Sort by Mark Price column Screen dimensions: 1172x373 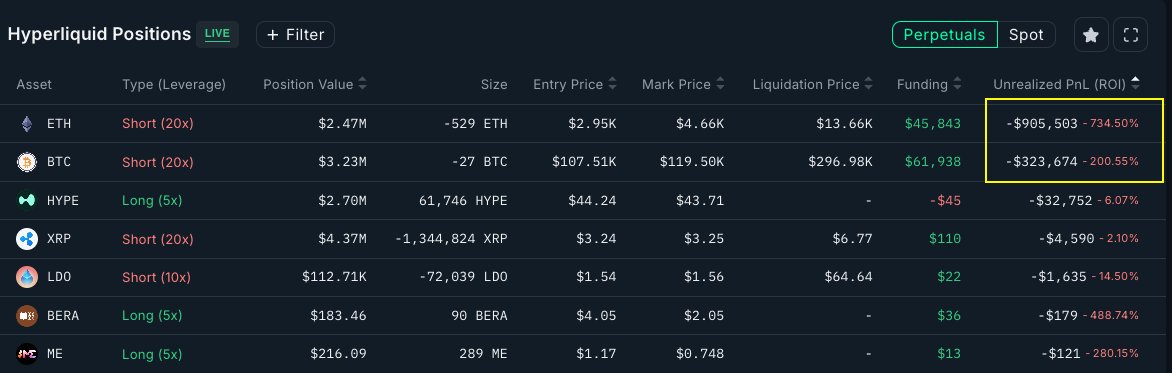coord(683,84)
